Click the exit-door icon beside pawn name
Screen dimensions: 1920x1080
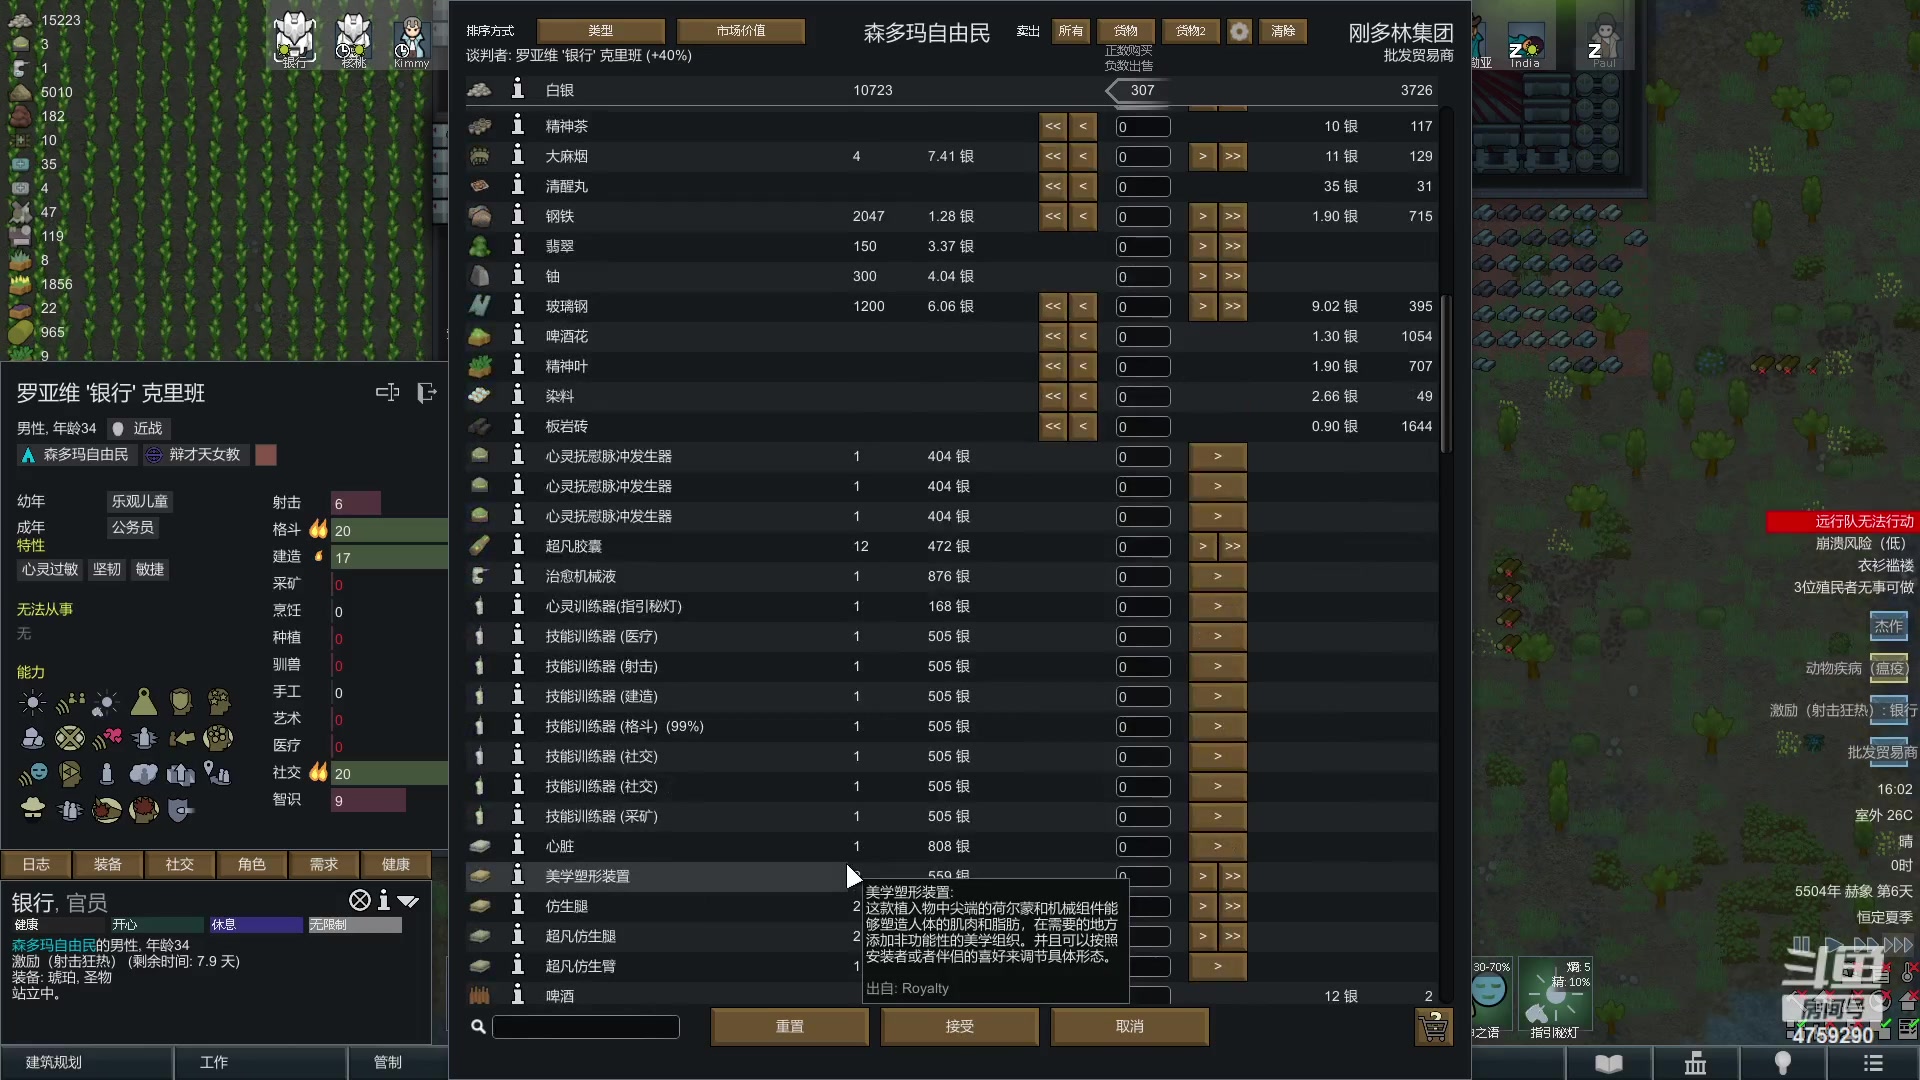427,393
